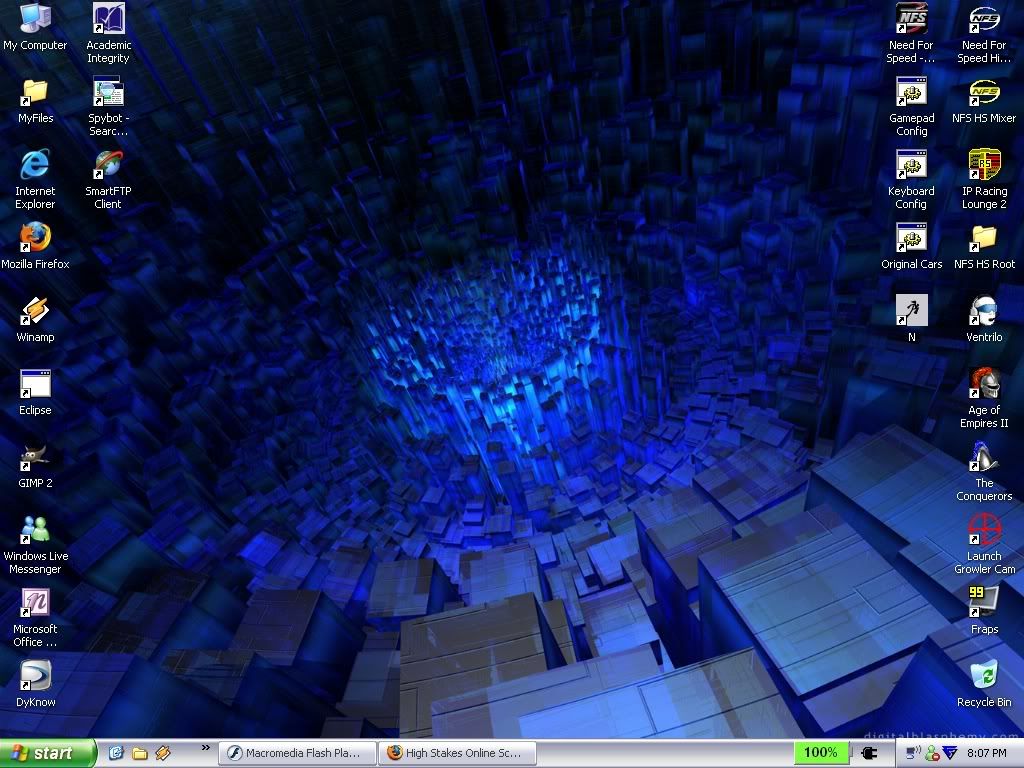
Task: Launch Winamp from the Quick Launch bar
Action: coord(163,753)
